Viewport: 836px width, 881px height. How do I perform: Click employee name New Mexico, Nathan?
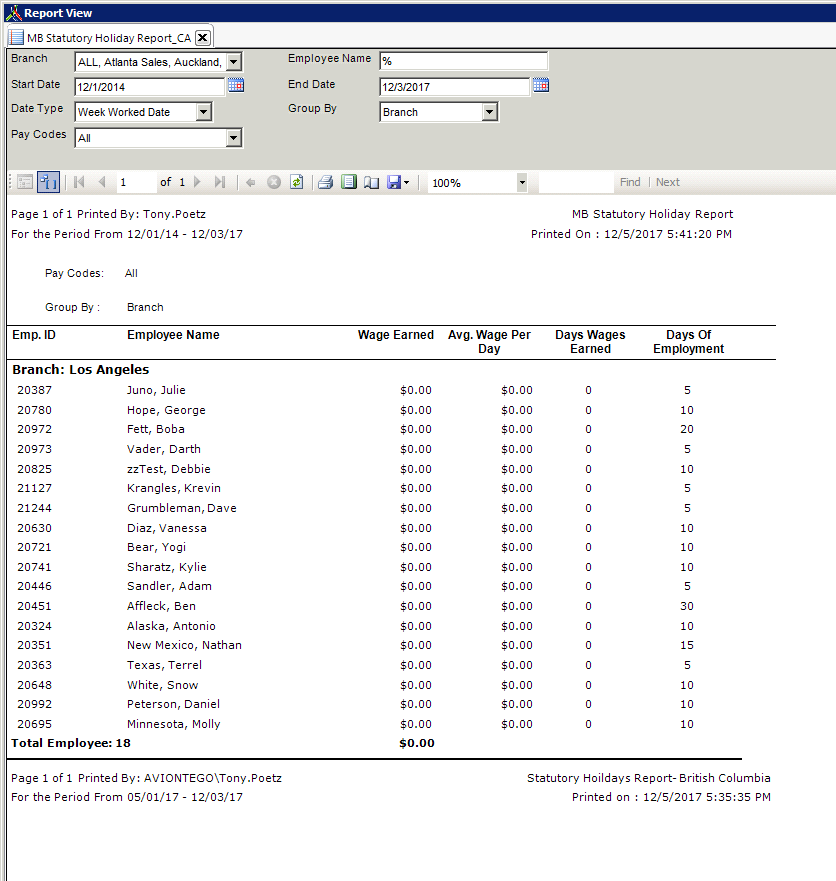tap(184, 645)
